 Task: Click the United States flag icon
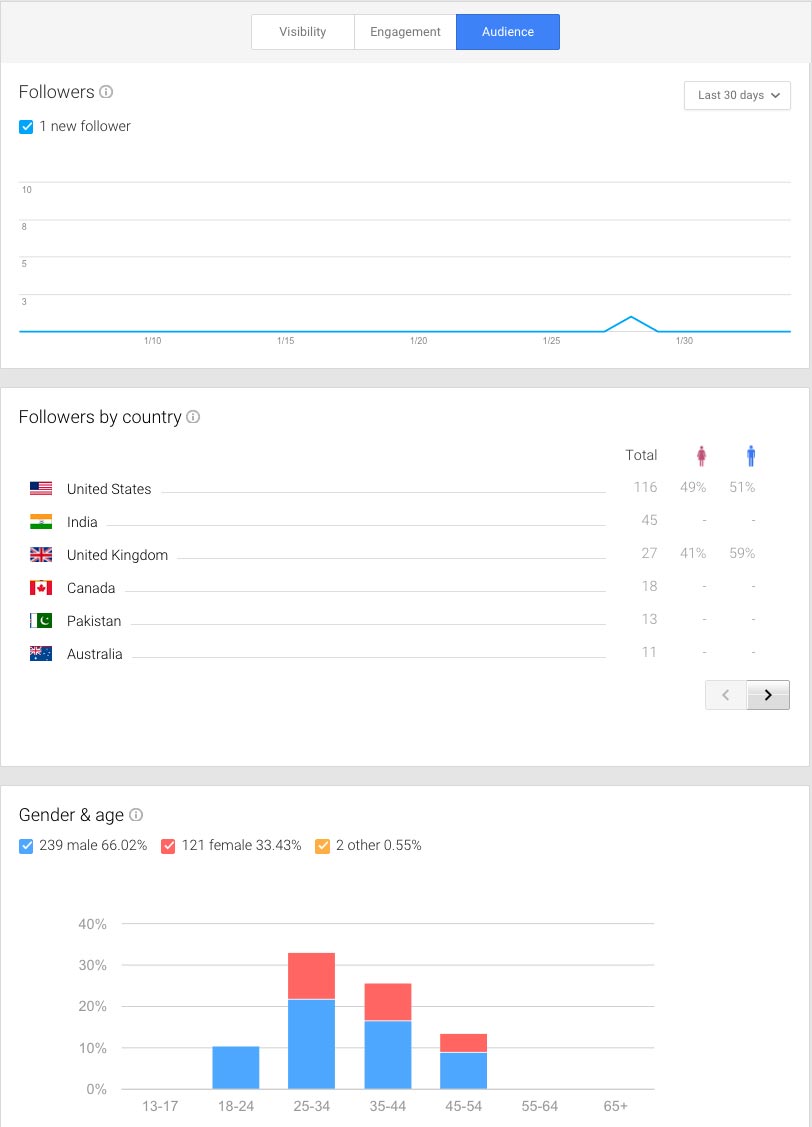coord(40,488)
